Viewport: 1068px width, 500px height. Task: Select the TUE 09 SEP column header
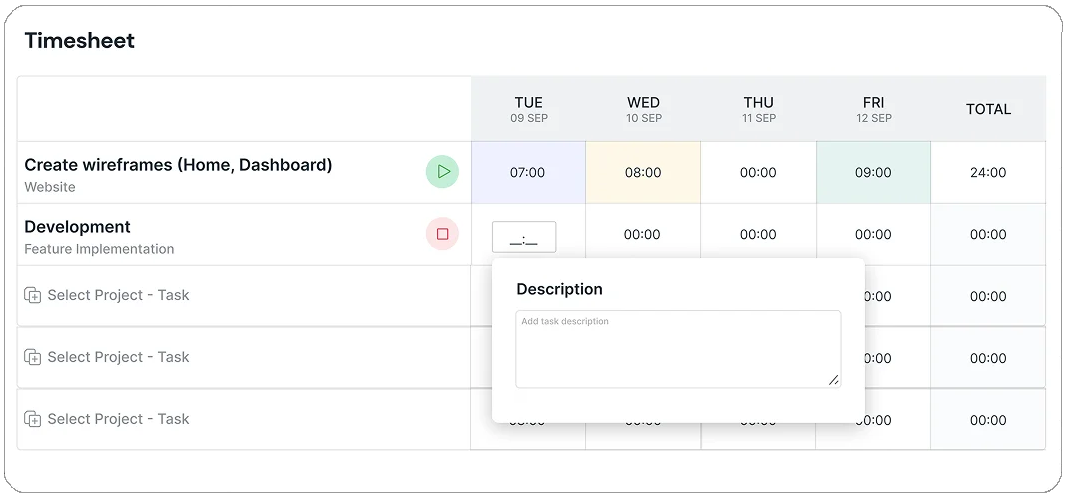[529, 109]
